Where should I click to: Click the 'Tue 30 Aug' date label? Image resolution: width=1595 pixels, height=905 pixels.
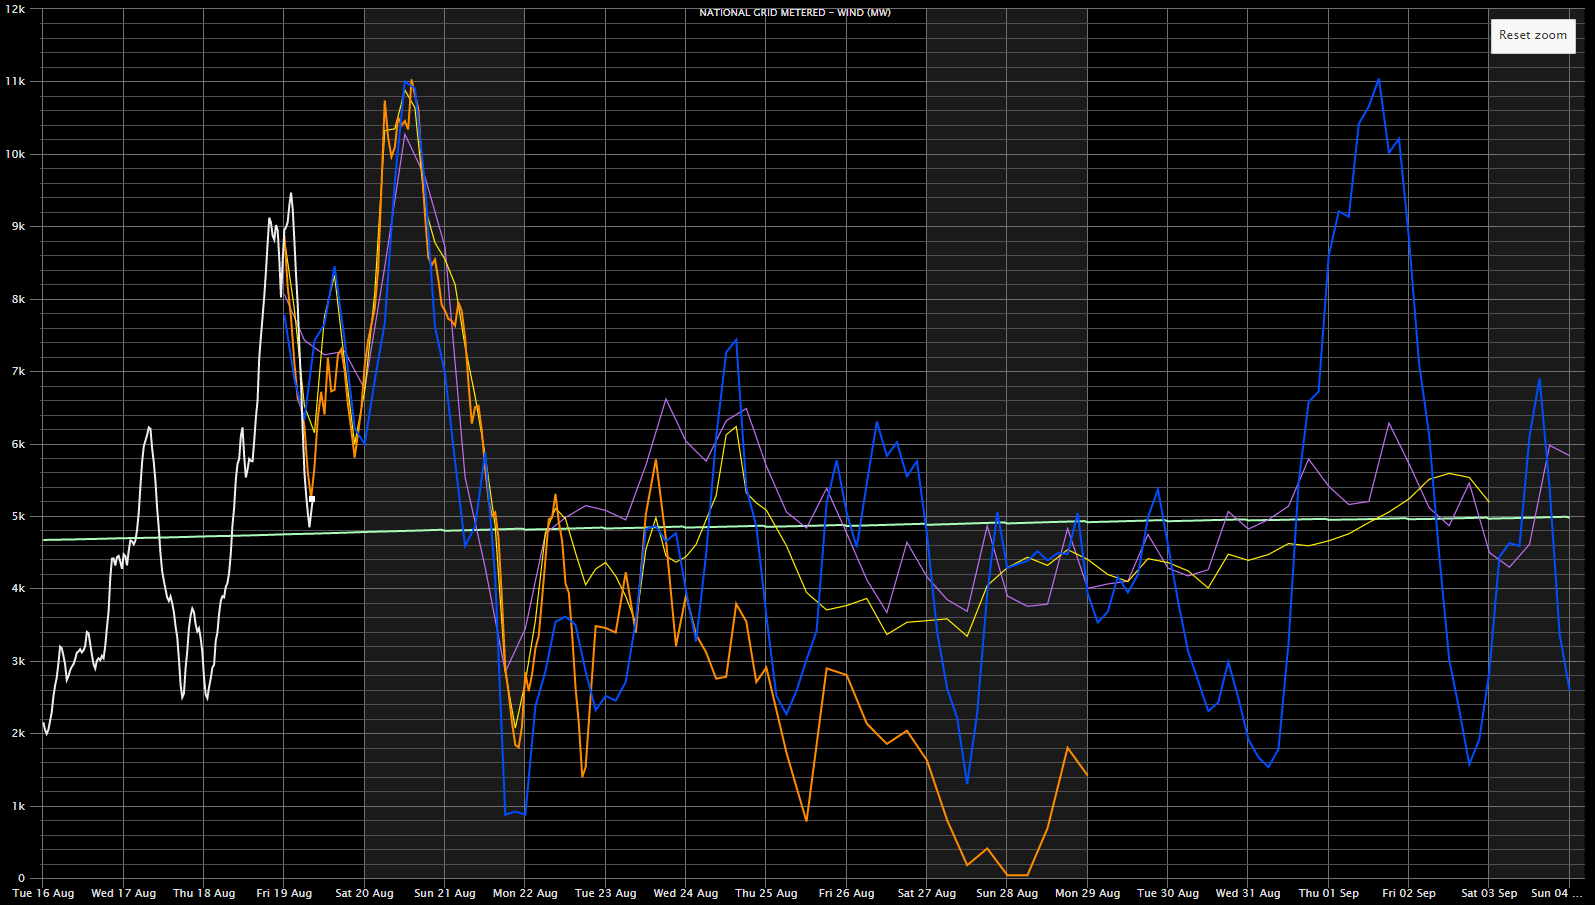point(1168,893)
